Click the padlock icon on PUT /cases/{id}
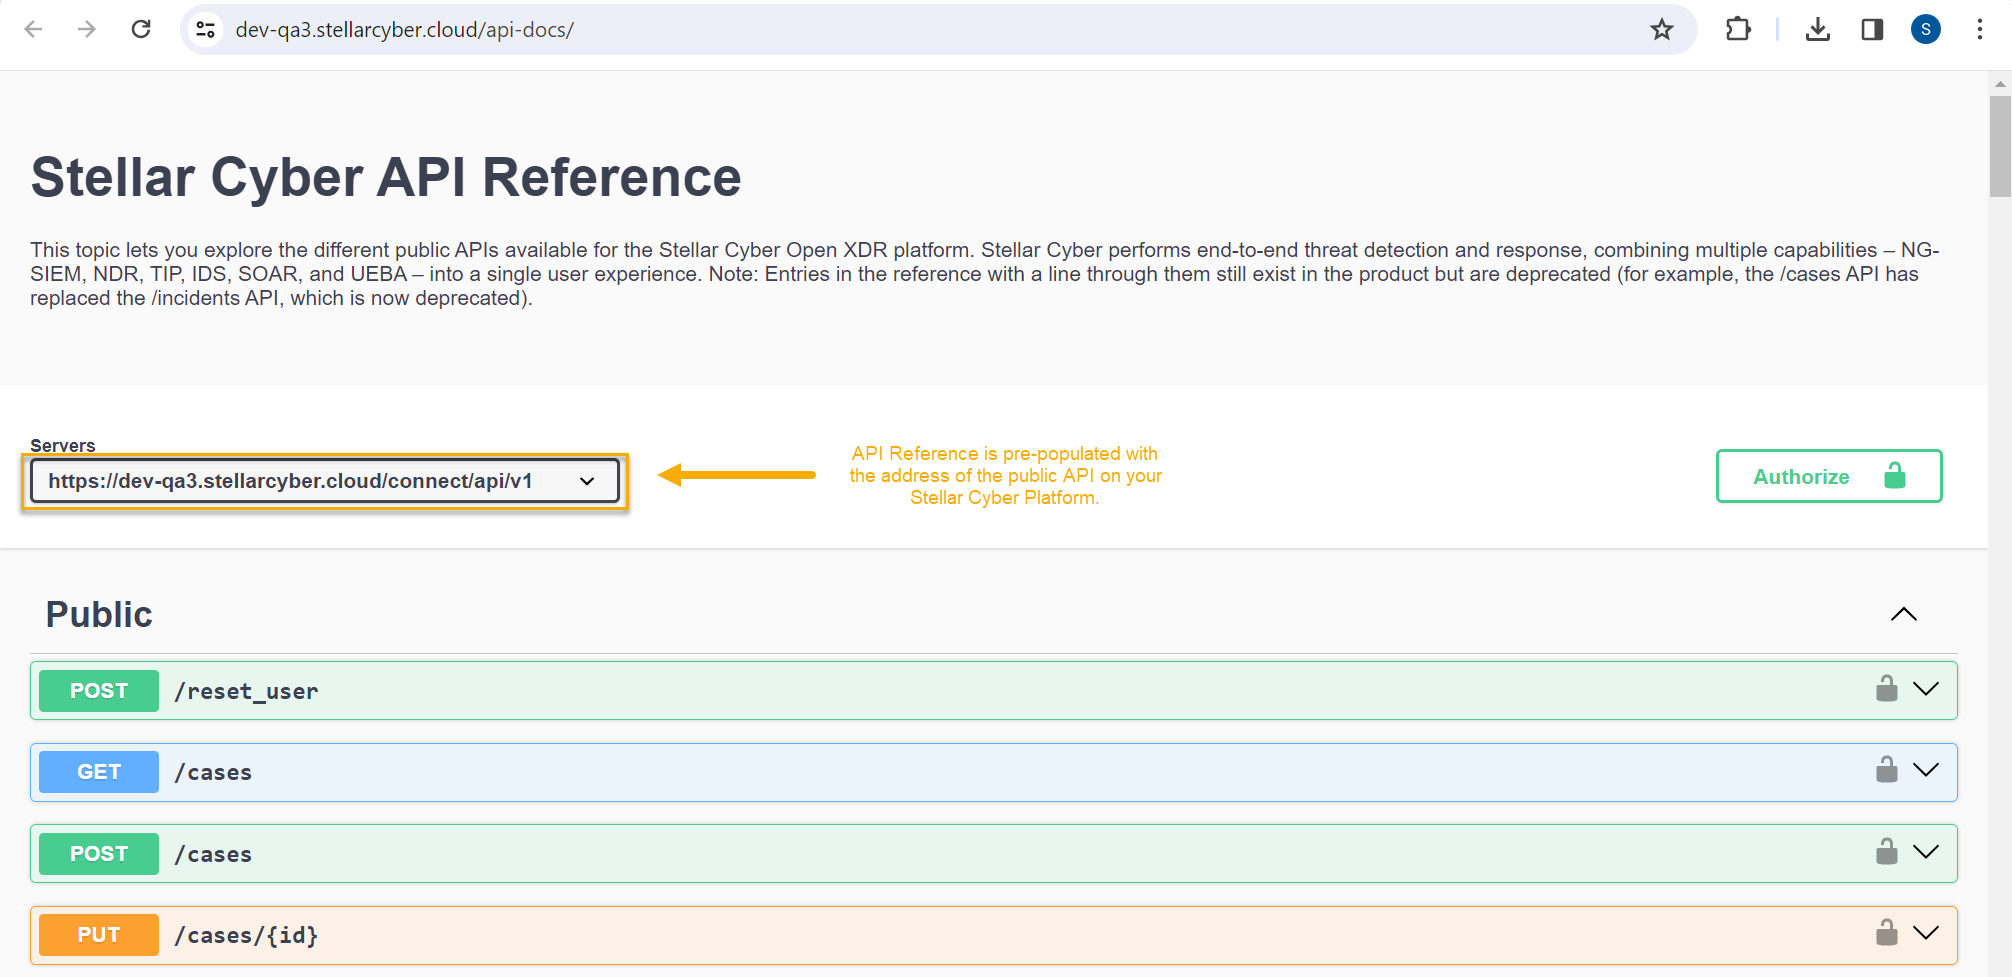 (1886, 933)
